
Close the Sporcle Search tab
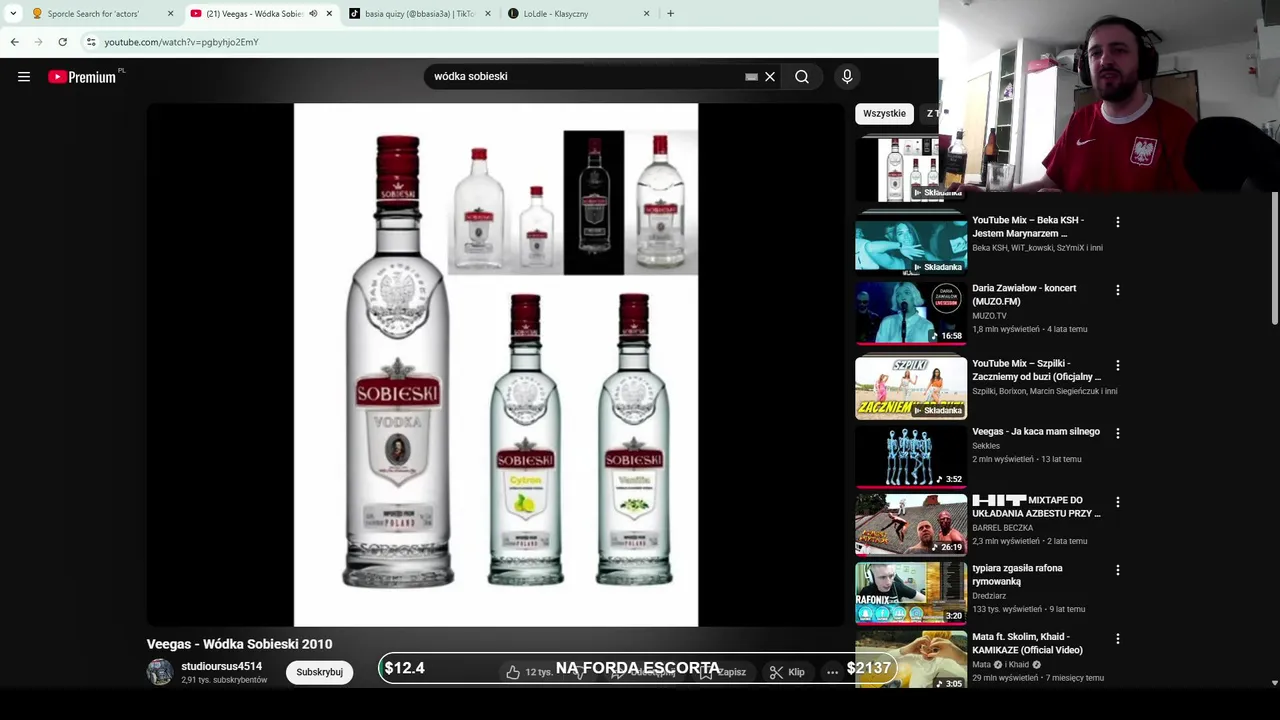[170, 14]
